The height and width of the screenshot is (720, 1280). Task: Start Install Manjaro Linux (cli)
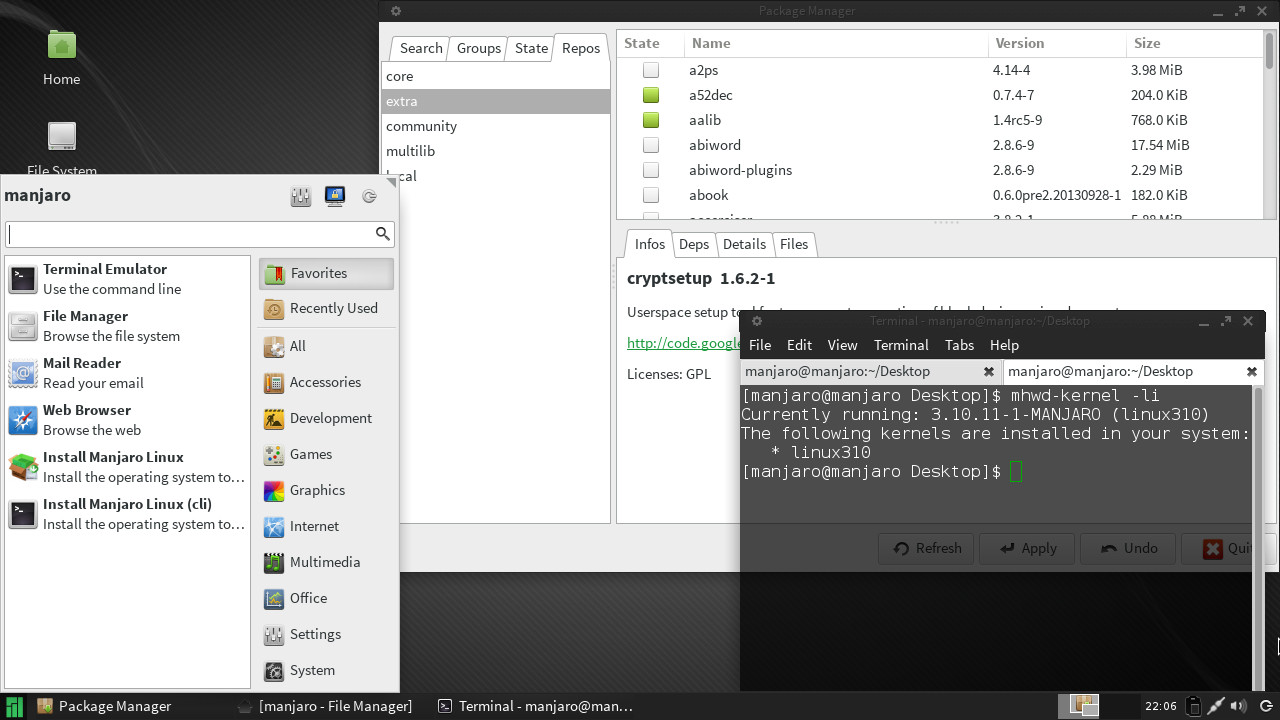(x=127, y=514)
